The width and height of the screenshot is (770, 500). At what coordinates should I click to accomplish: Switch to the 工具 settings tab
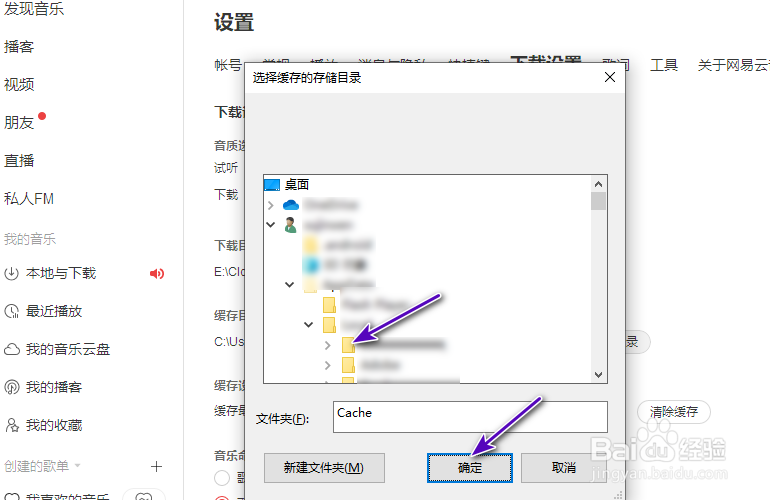(664, 65)
